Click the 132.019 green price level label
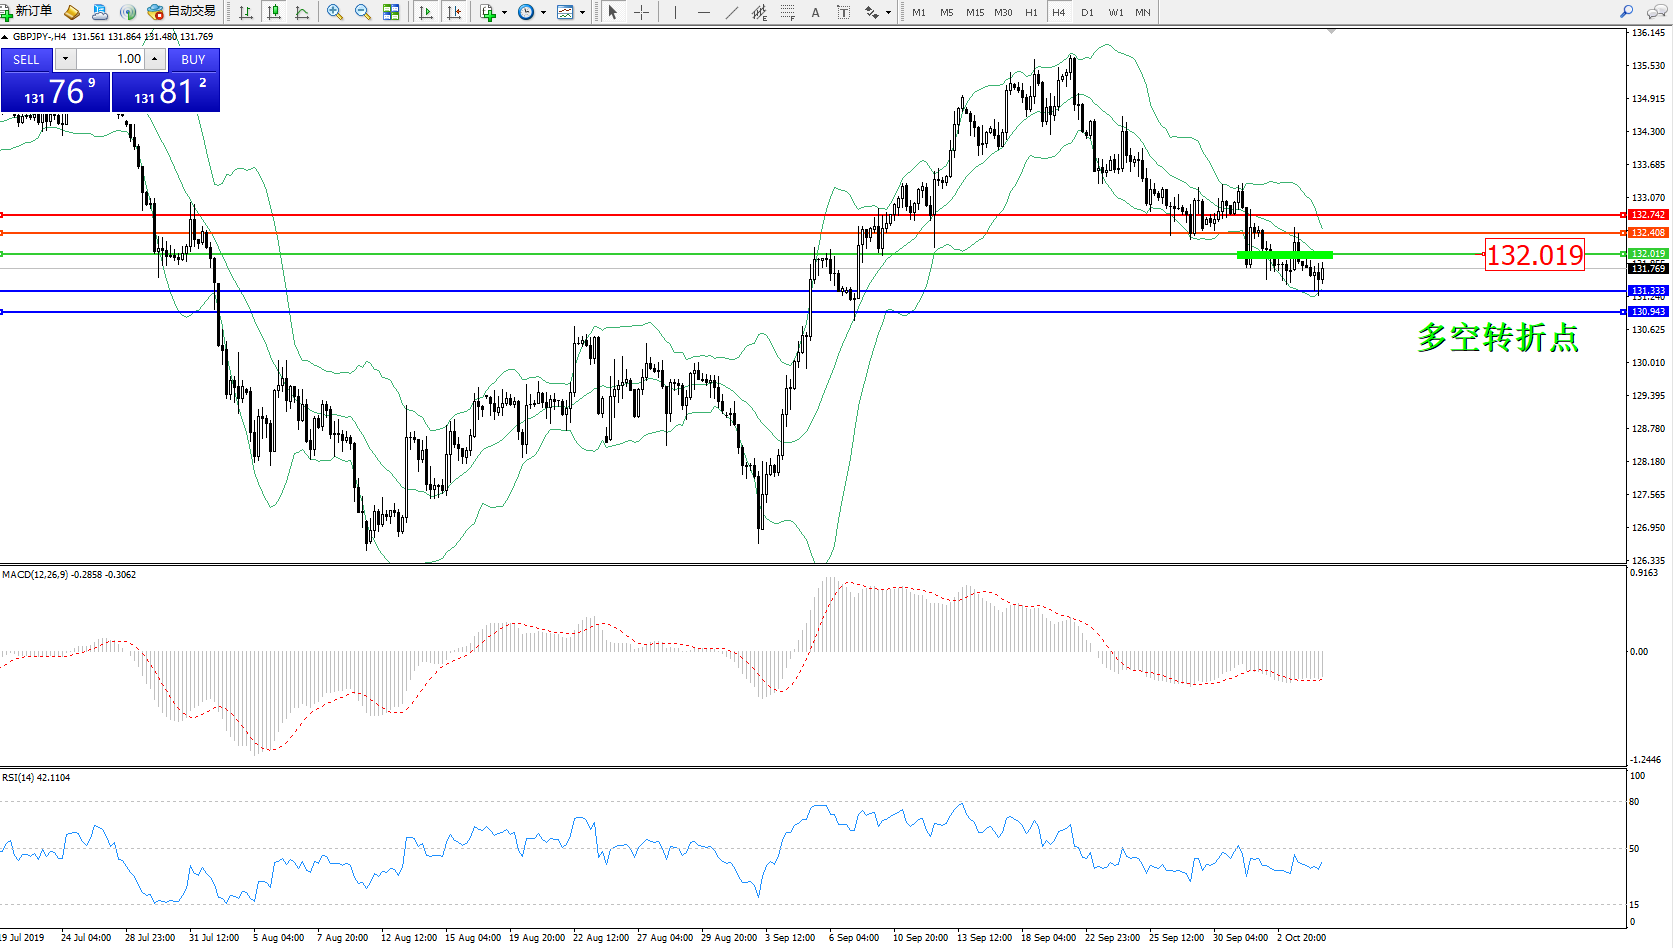The height and width of the screenshot is (948, 1673). [1534, 255]
